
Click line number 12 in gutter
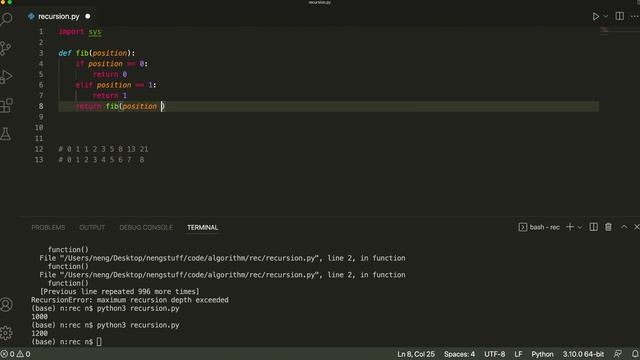(x=39, y=149)
